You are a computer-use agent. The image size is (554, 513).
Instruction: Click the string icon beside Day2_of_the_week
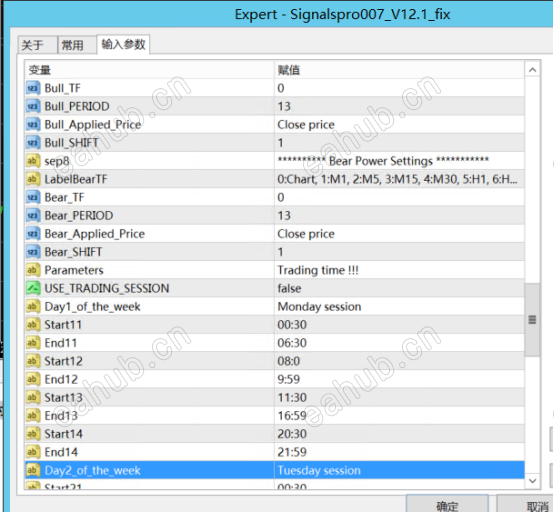click(x=33, y=470)
